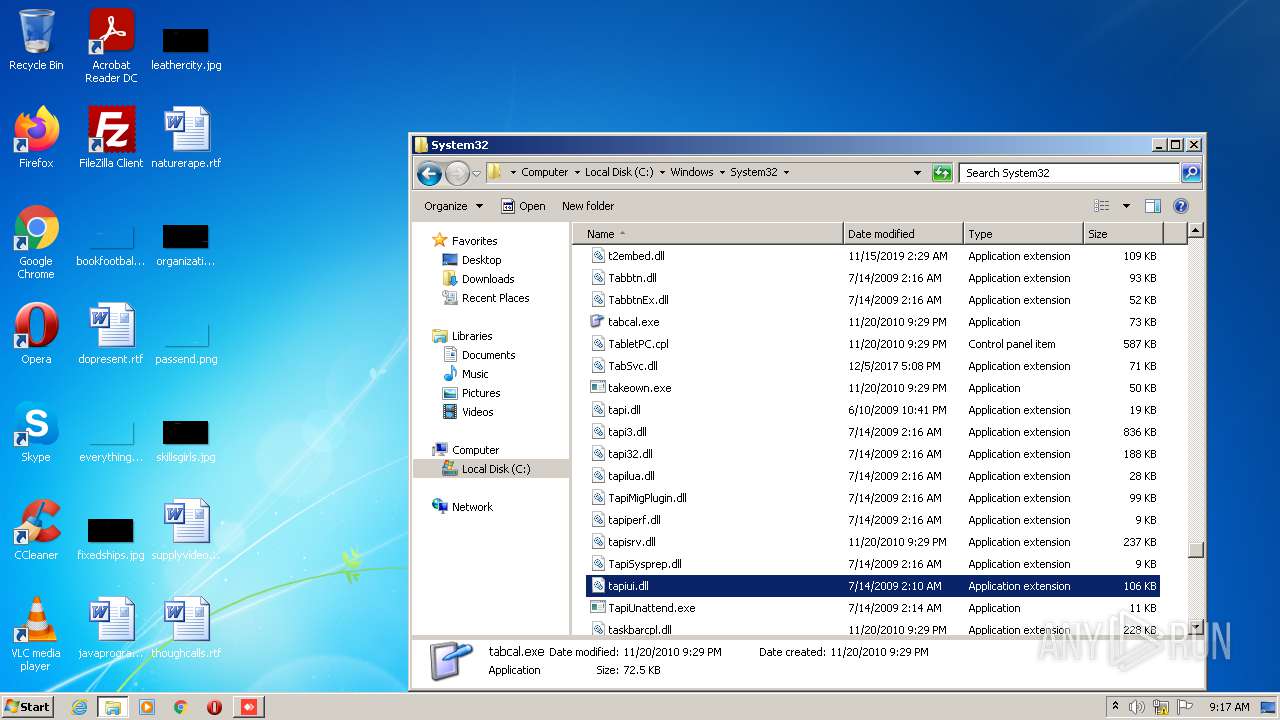Select Downloads in navigation pane
Screen dimensions: 1280x720
pyautogui.click(x=488, y=279)
